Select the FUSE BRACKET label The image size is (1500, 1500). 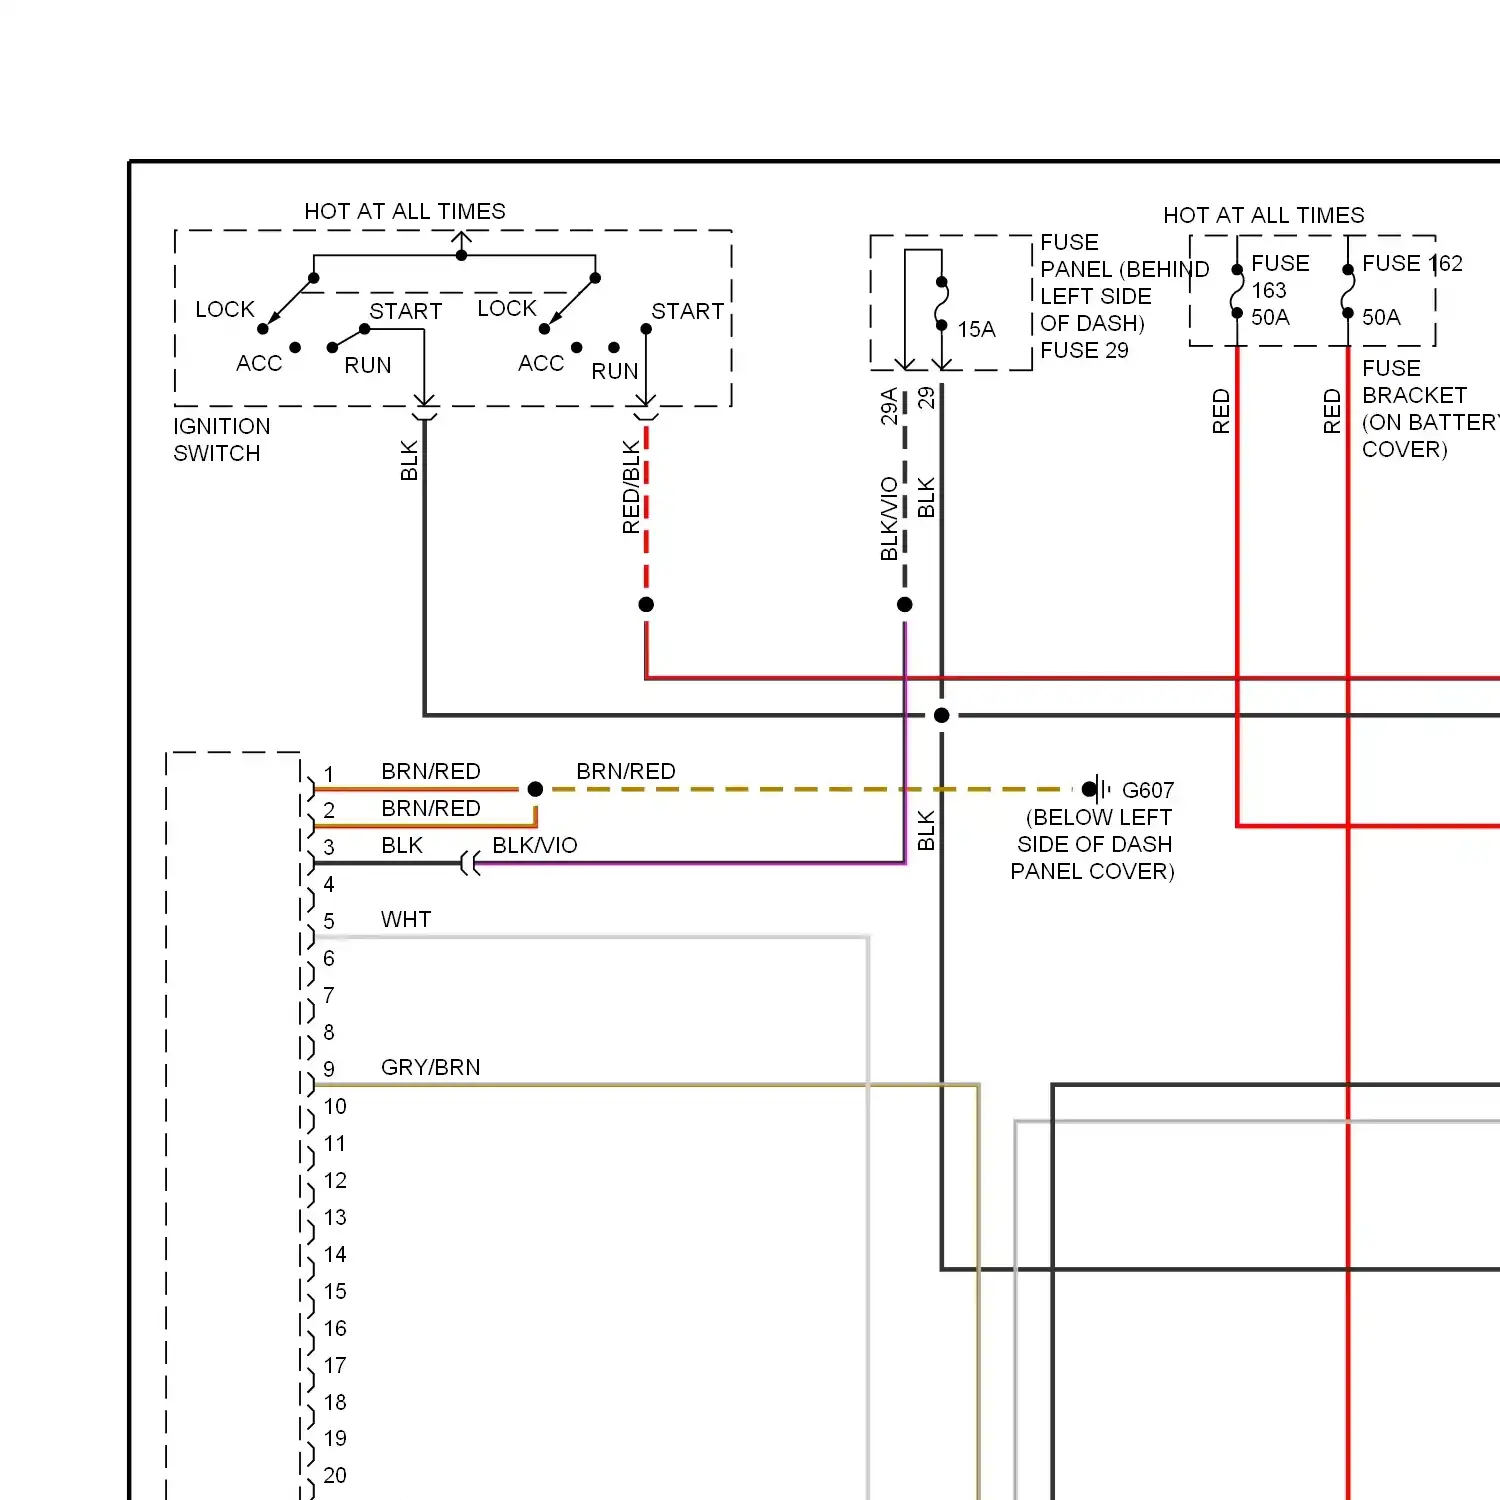(1414, 382)
